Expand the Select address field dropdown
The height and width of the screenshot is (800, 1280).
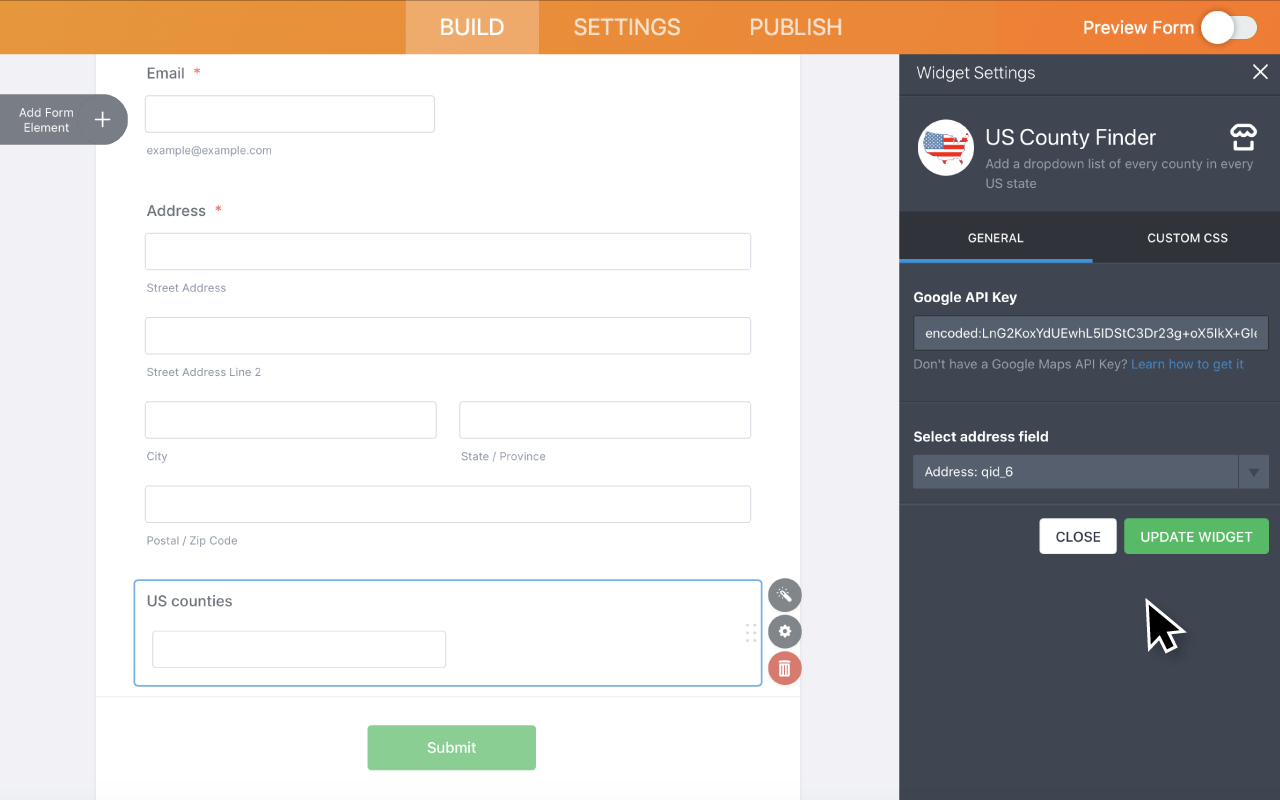(1075, 472)
